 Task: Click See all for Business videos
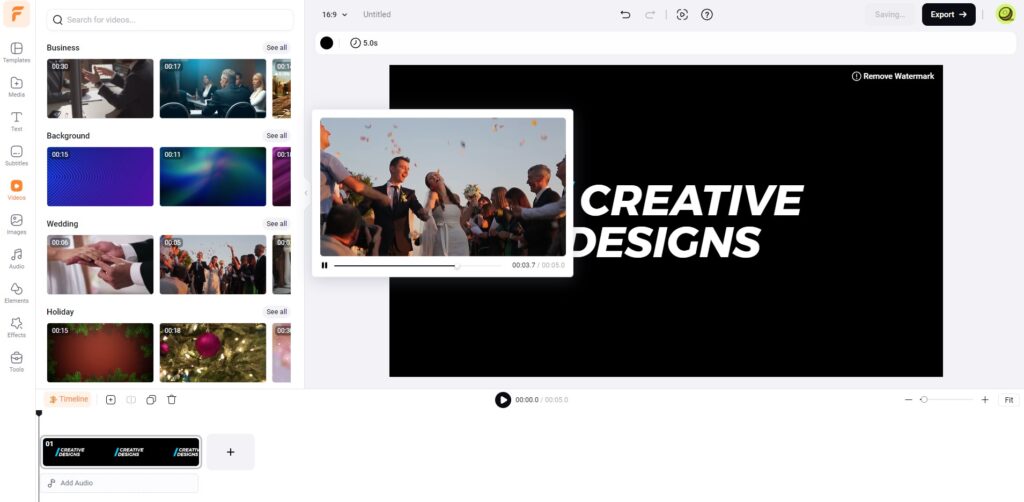[x=276, y=48]
